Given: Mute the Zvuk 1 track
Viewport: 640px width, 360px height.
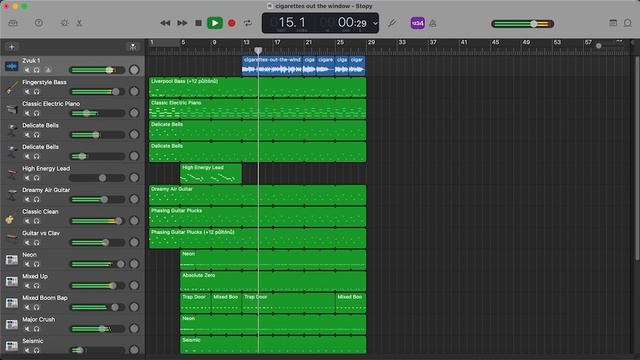Looking at the screenshot, I should click(27, 70).
